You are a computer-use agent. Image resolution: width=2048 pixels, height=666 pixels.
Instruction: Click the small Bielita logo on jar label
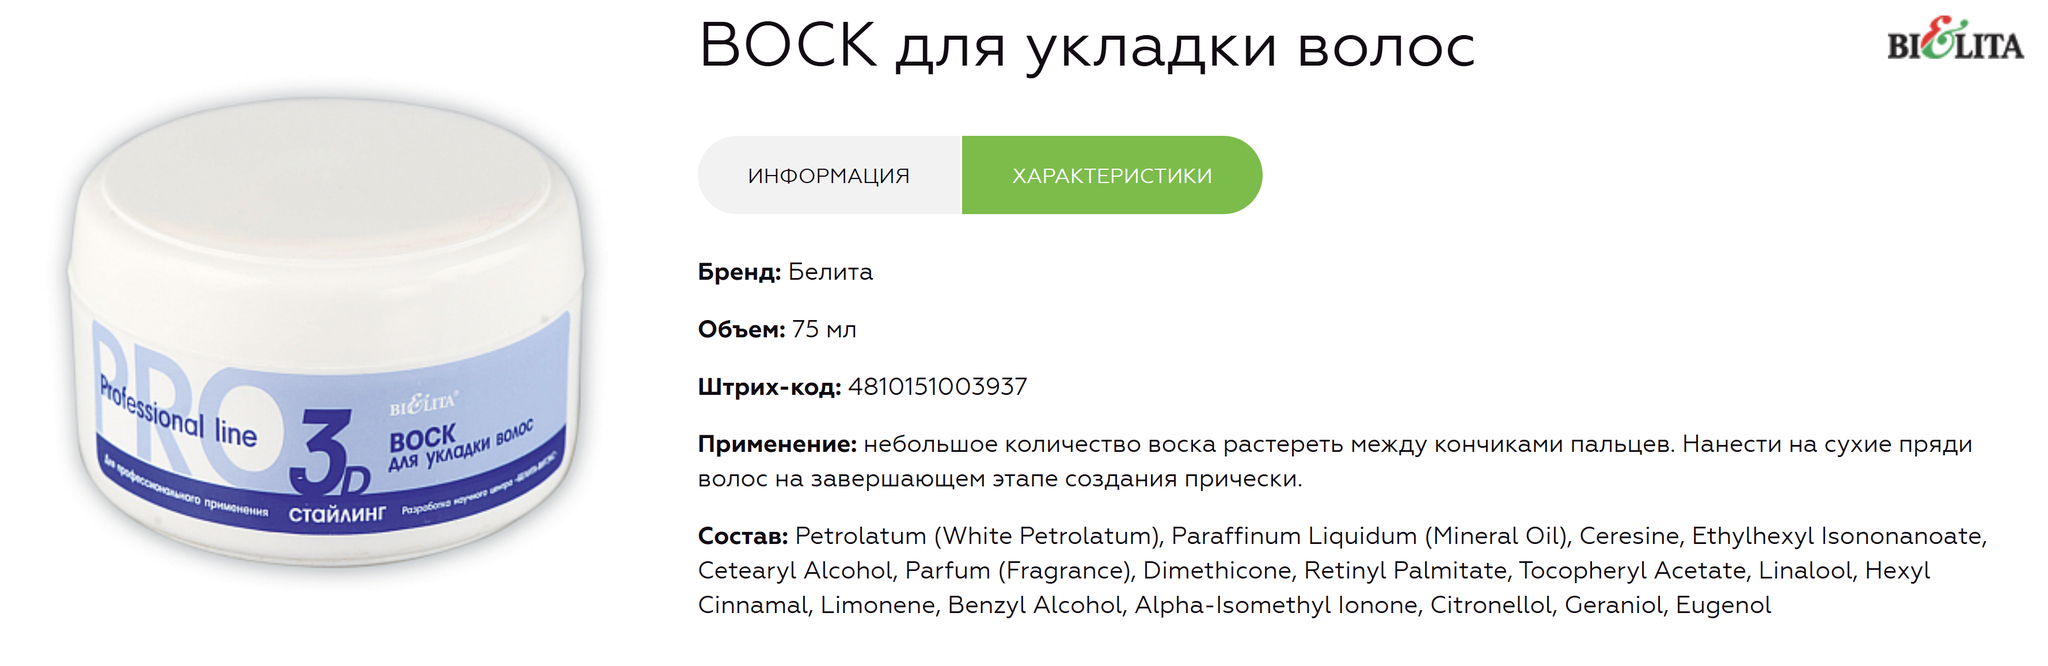[424, 403]
